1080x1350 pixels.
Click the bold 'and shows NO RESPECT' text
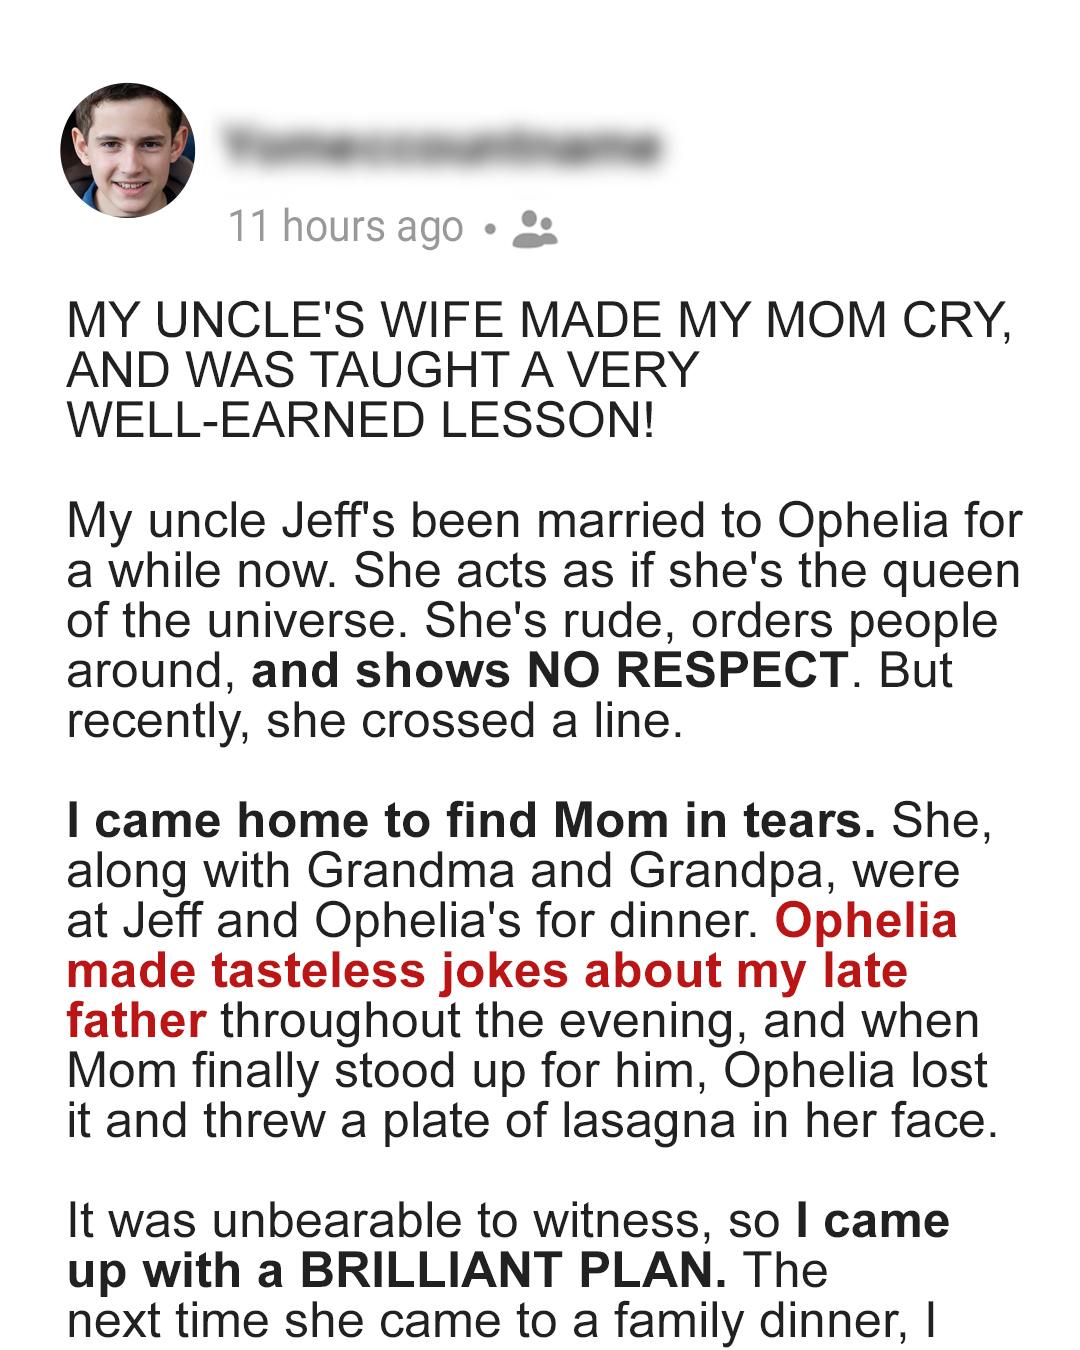[550, 670]
